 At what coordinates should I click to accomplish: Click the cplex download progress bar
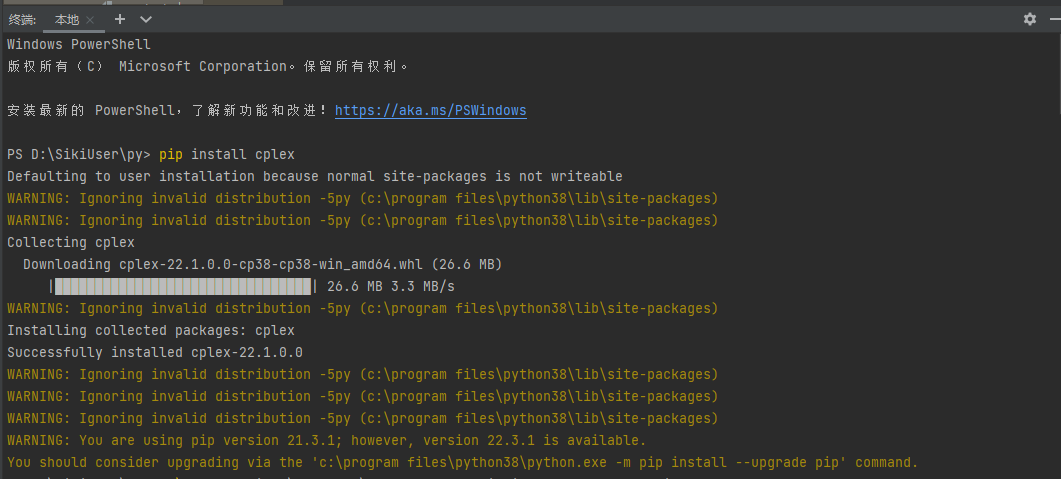tap(183, 286)
